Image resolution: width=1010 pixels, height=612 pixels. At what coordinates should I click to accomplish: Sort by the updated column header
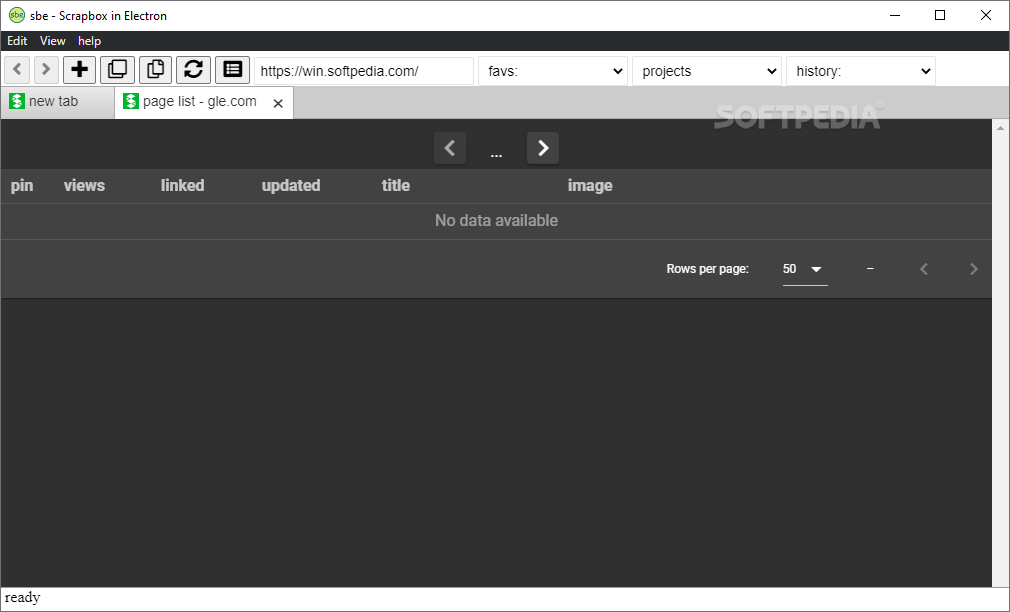pos(291,186)
